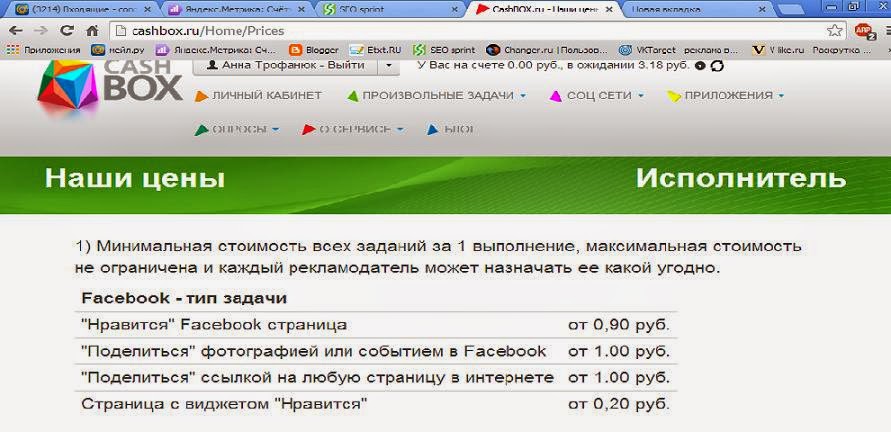Expand the arrow beside Анна Трофанюк - Выйти
891x432 pixels.
coord(389,65)
